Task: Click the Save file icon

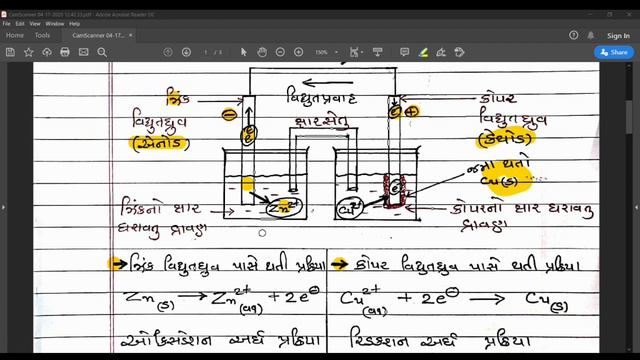Action: [10, 52]
